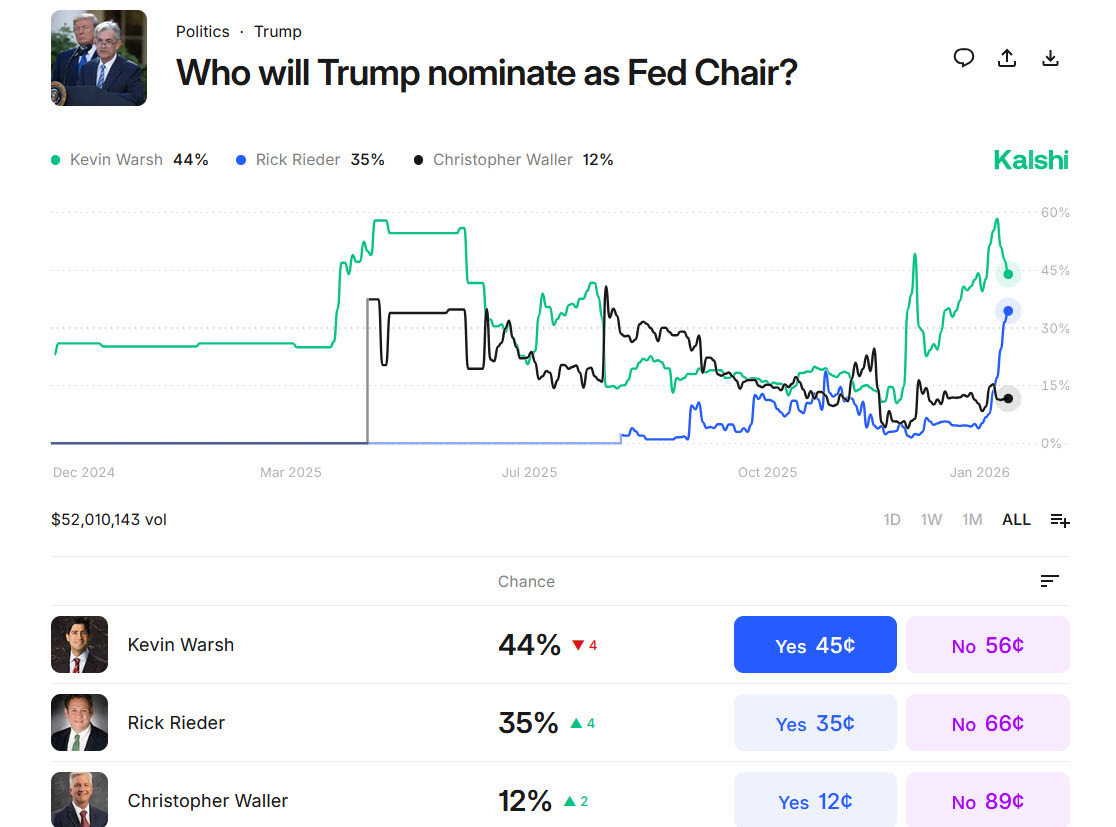This screenshot has width=1116, height=827.
Task: Select the 1M time range
Action: (971, 519)
